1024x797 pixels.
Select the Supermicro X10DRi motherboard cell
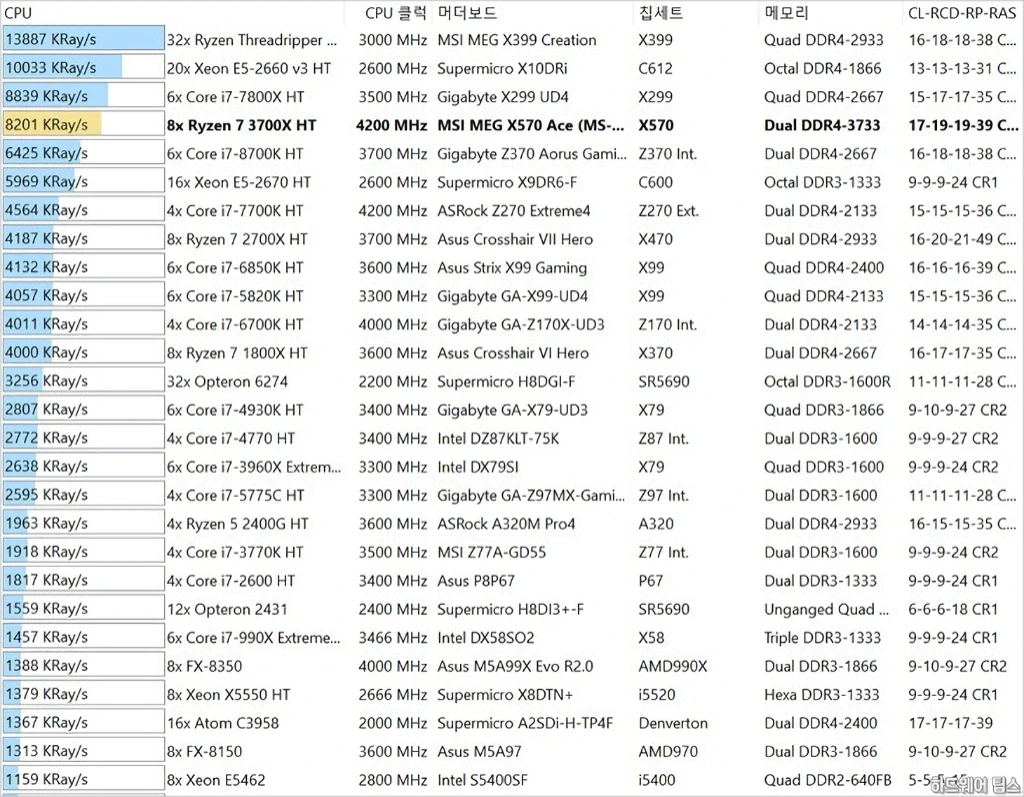pos(502,69)
